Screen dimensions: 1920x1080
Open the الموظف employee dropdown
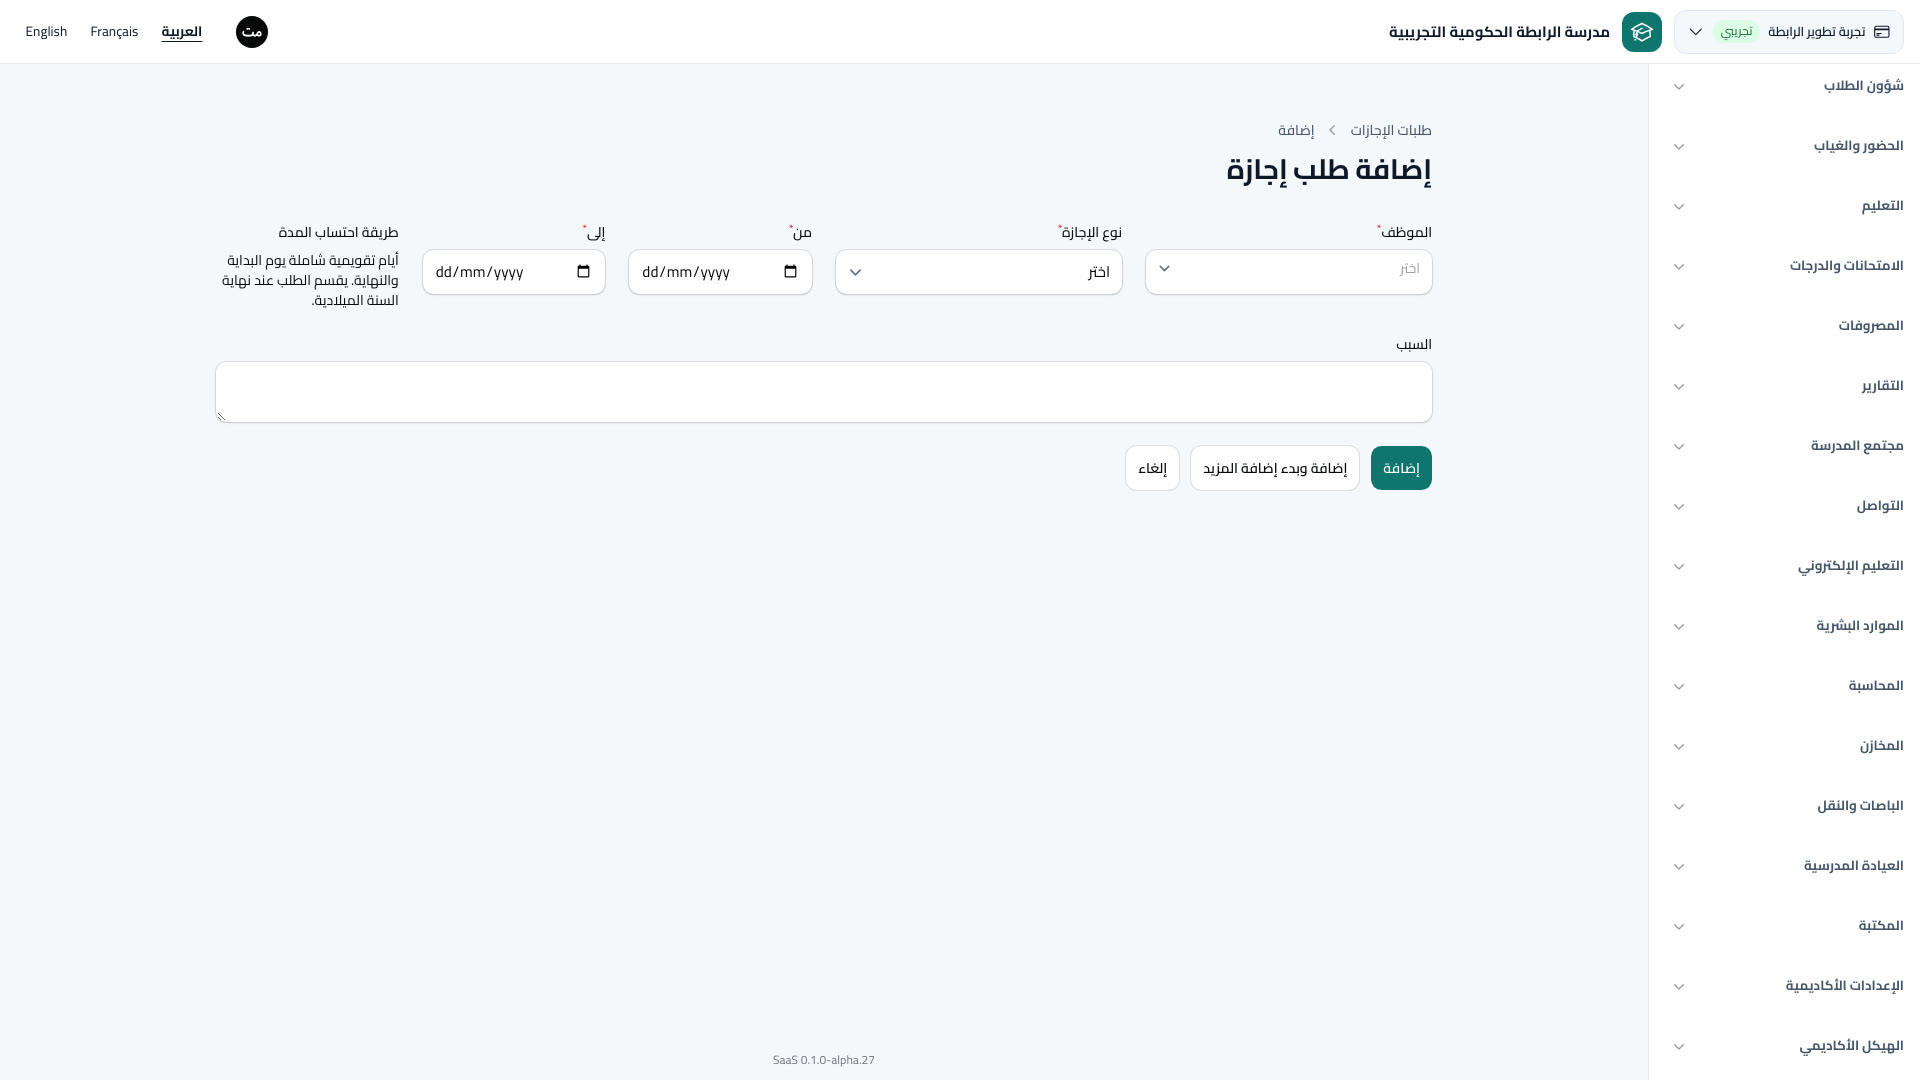coord(1288,272)
